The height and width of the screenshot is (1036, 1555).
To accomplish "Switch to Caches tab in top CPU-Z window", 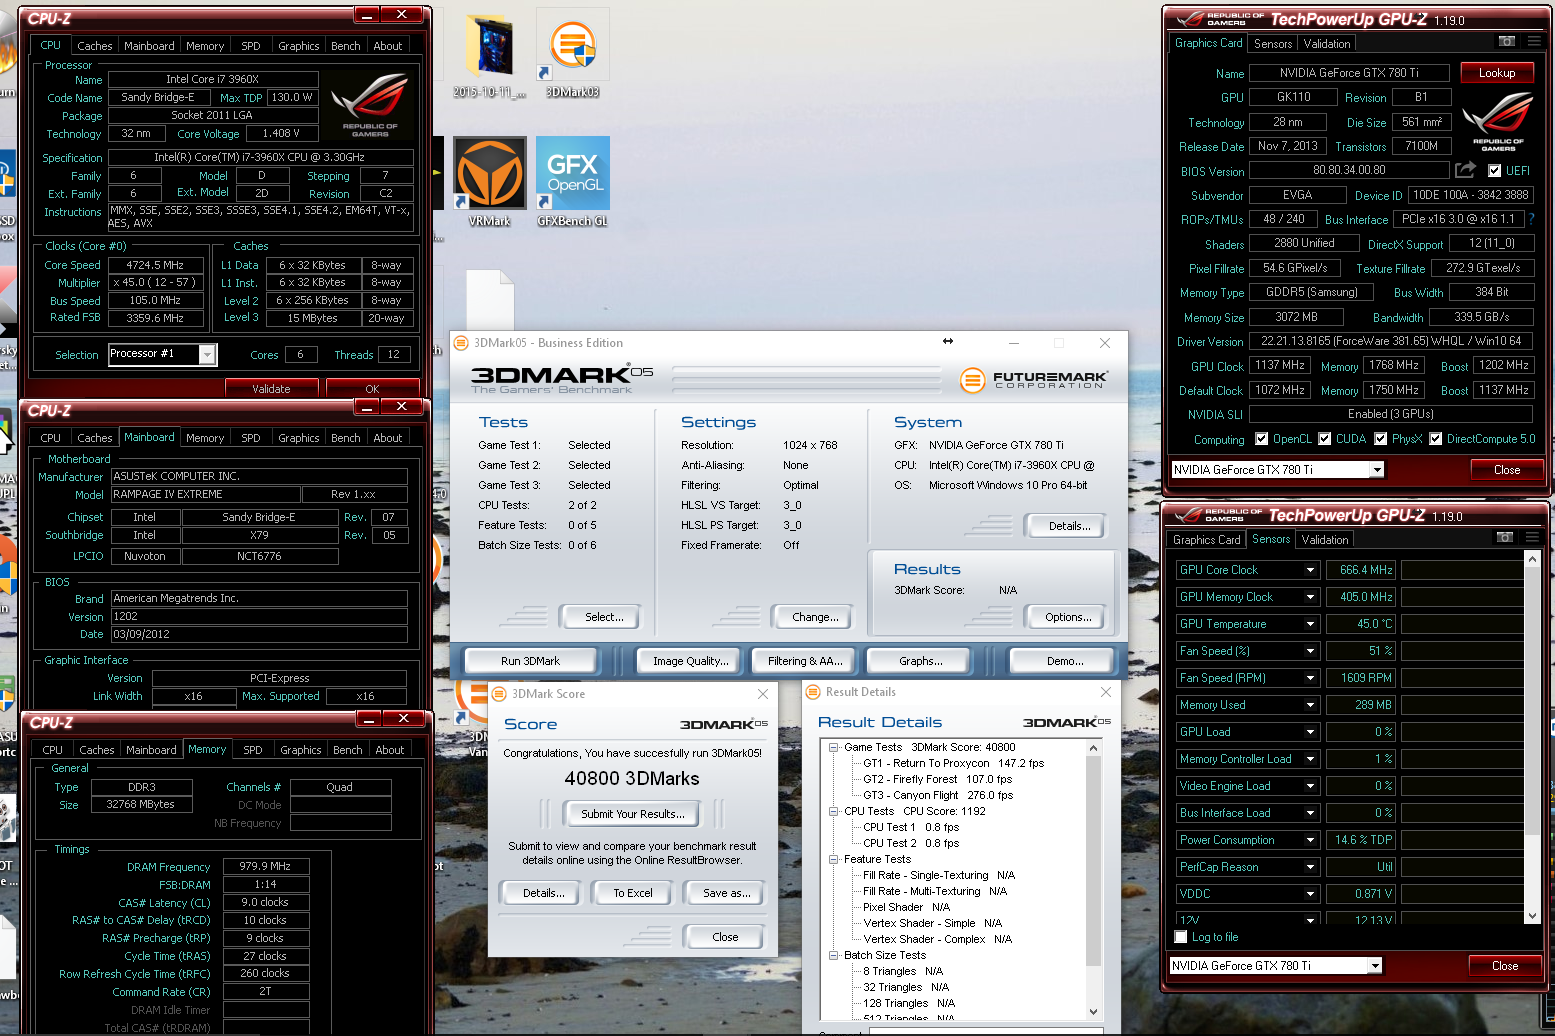I will pos(95,46).
